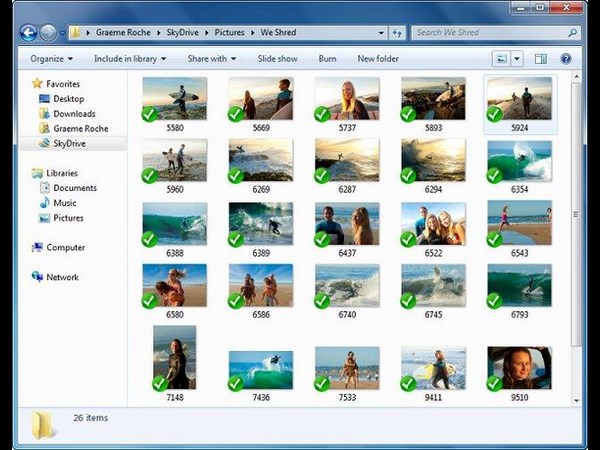Expand the Include in library dropdown
The image size is (600, 450).
coord(130,59)
